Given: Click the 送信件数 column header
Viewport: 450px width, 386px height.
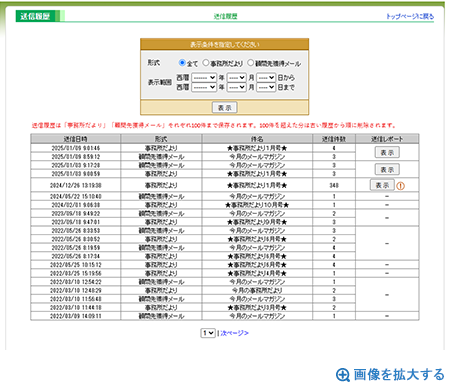Looking at the screenshot, I should click(x=334, y=139).
